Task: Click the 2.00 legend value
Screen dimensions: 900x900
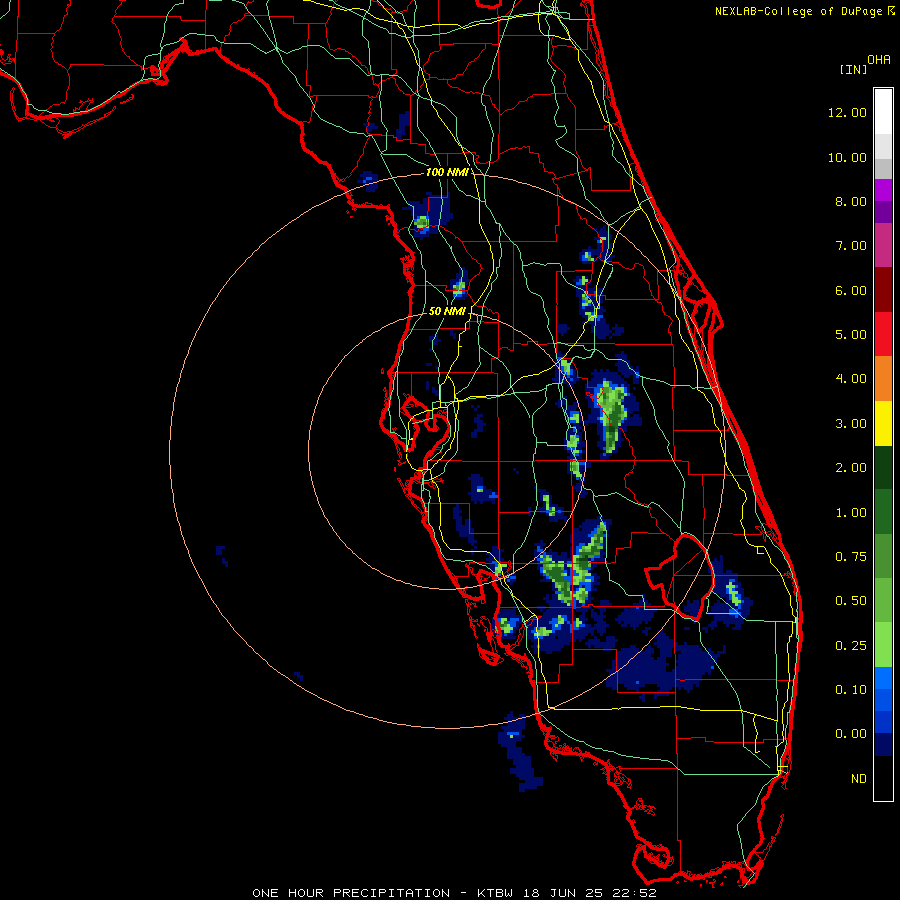Action: coord(851,468)
